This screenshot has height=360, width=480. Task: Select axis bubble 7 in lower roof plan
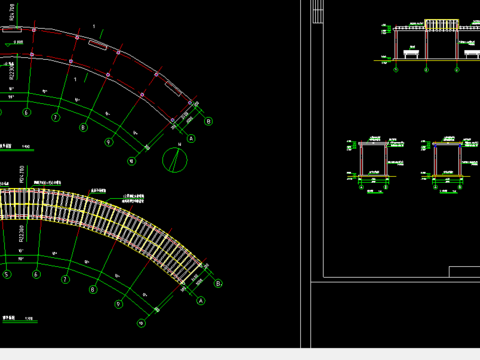pos(65,279)
